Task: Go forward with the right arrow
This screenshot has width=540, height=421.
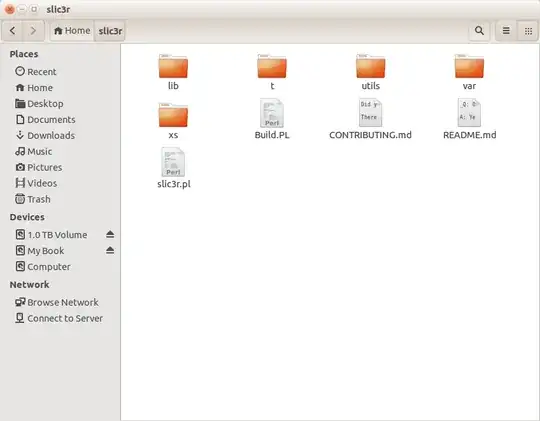Action: [33, 31]
